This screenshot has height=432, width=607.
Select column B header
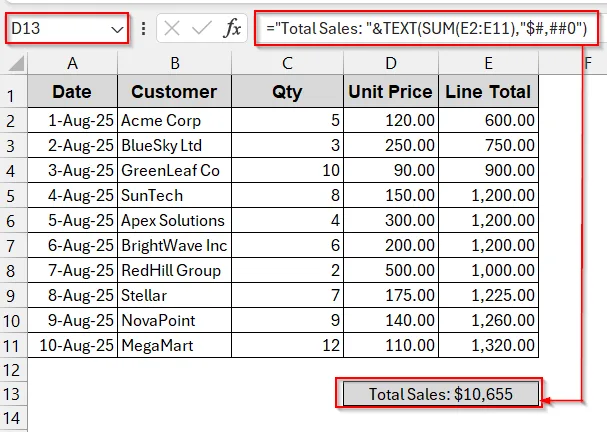[x=175, y=63]
